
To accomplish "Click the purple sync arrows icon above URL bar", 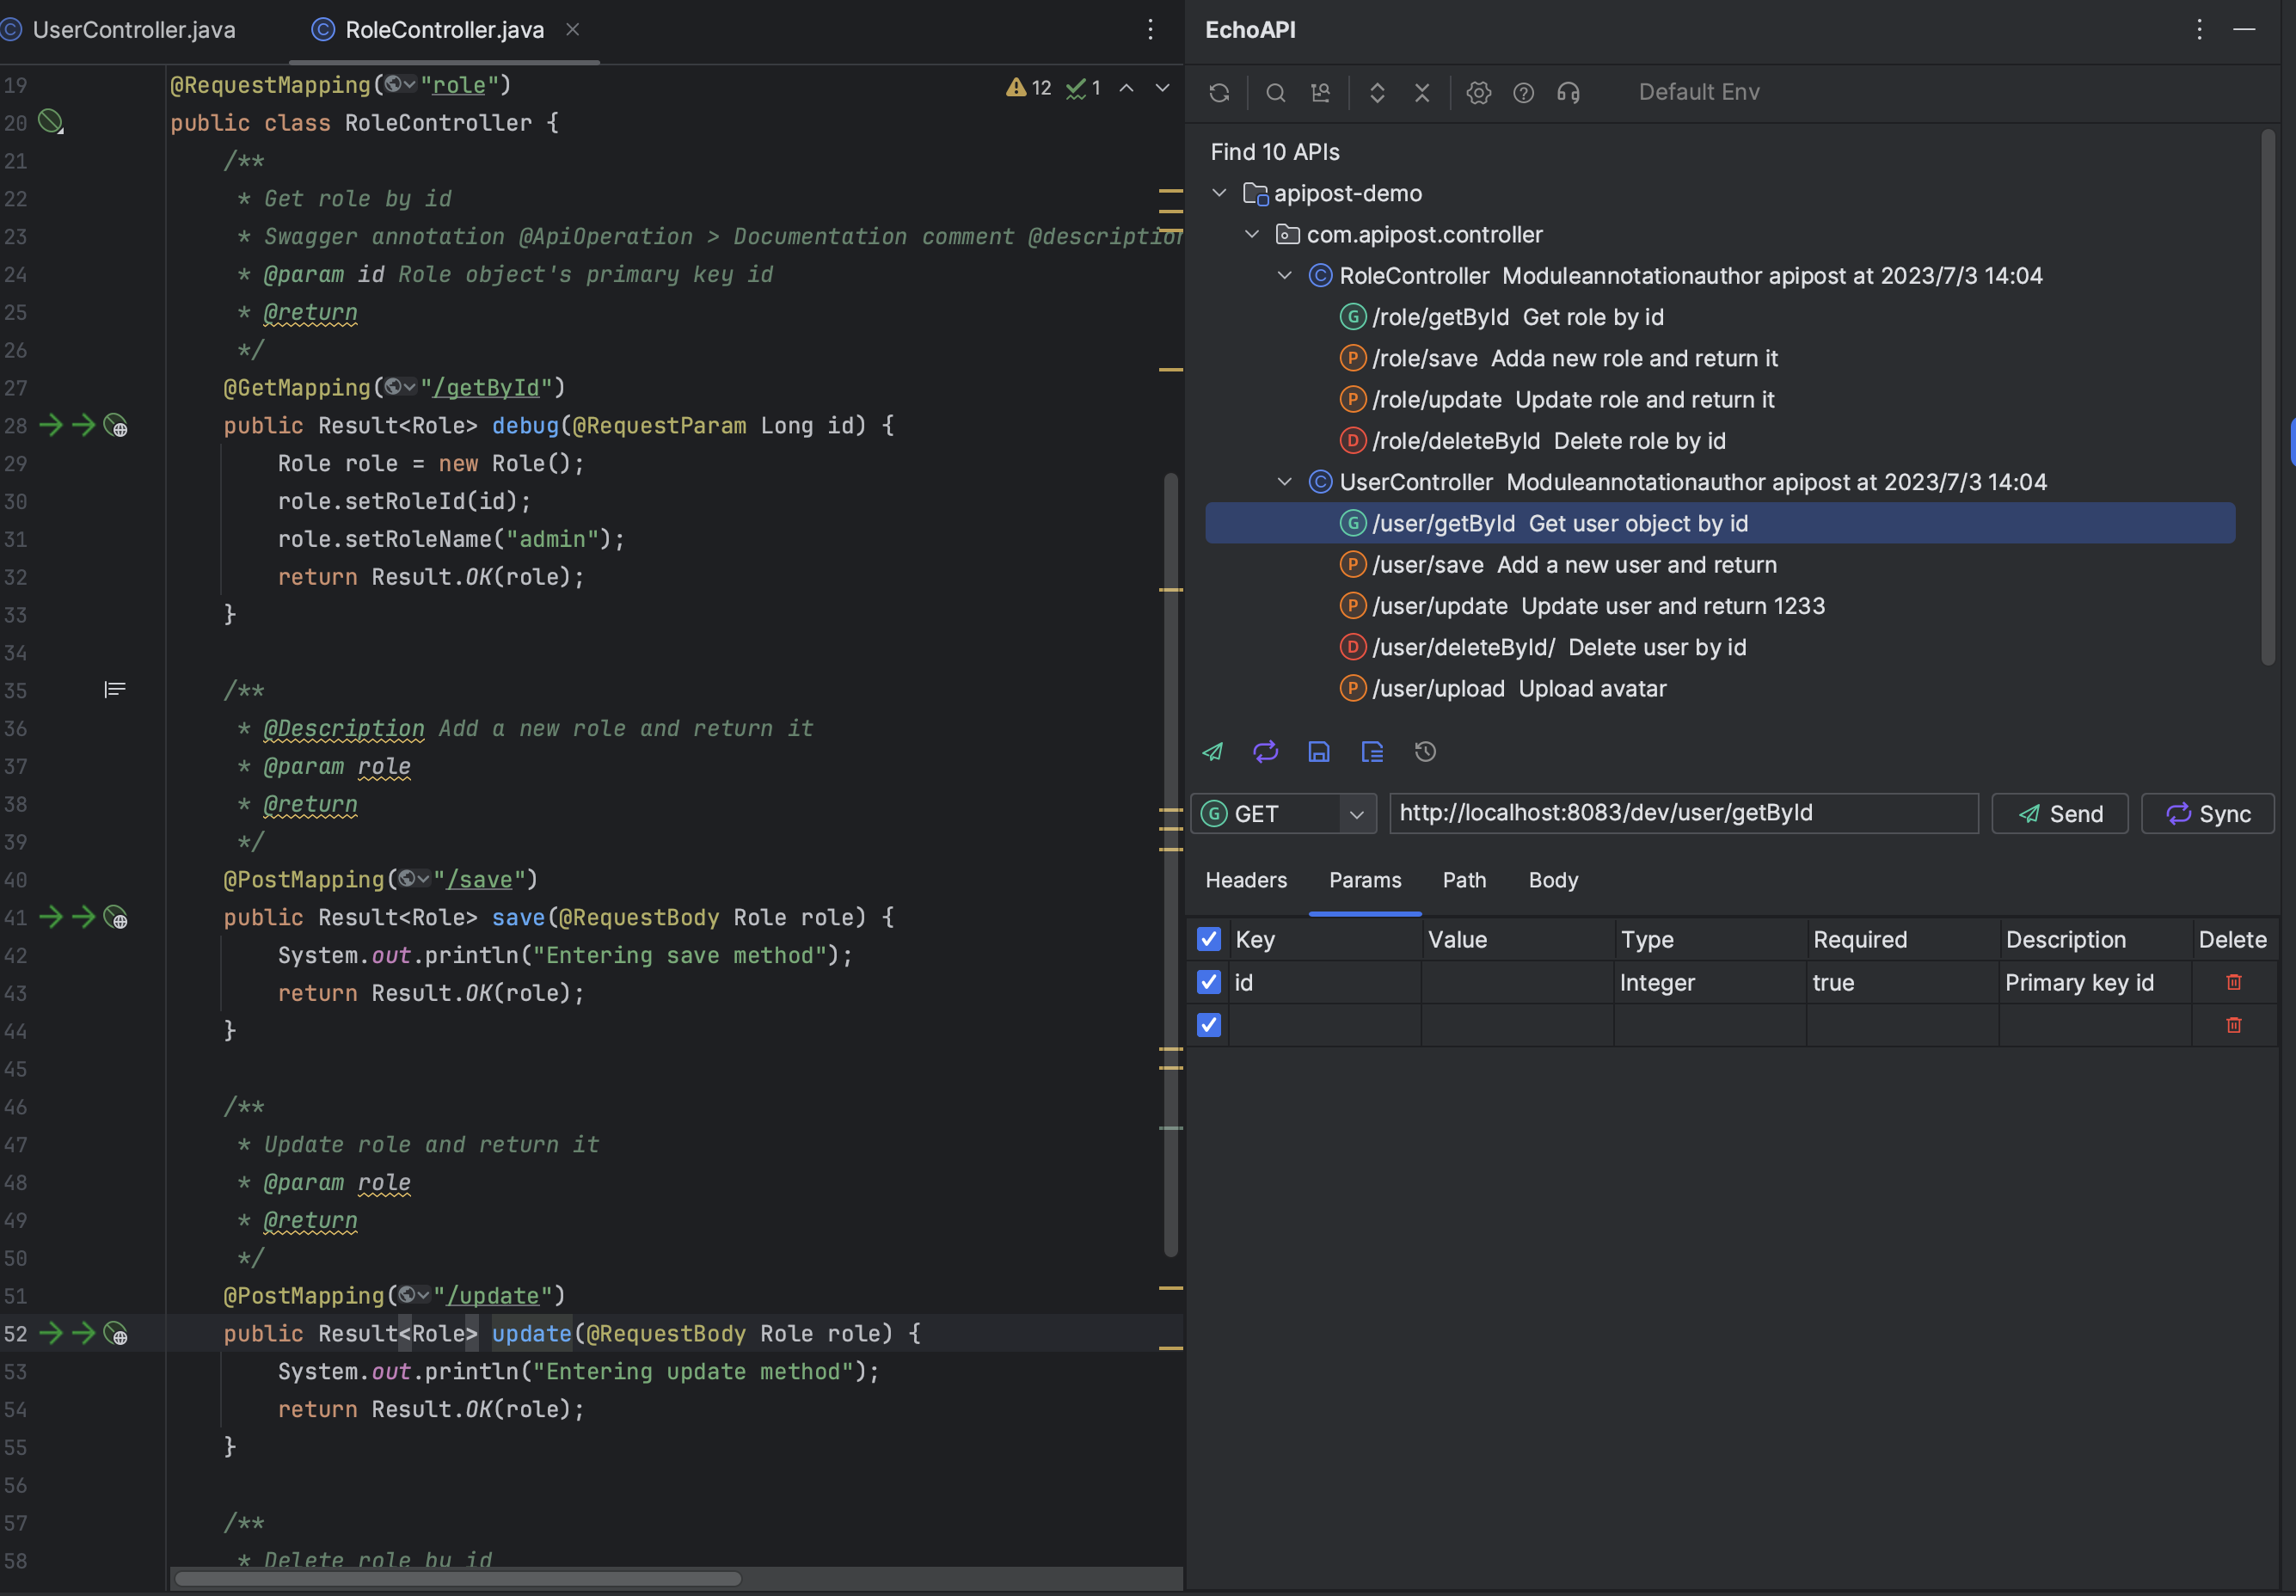I will coord(1265,752).
